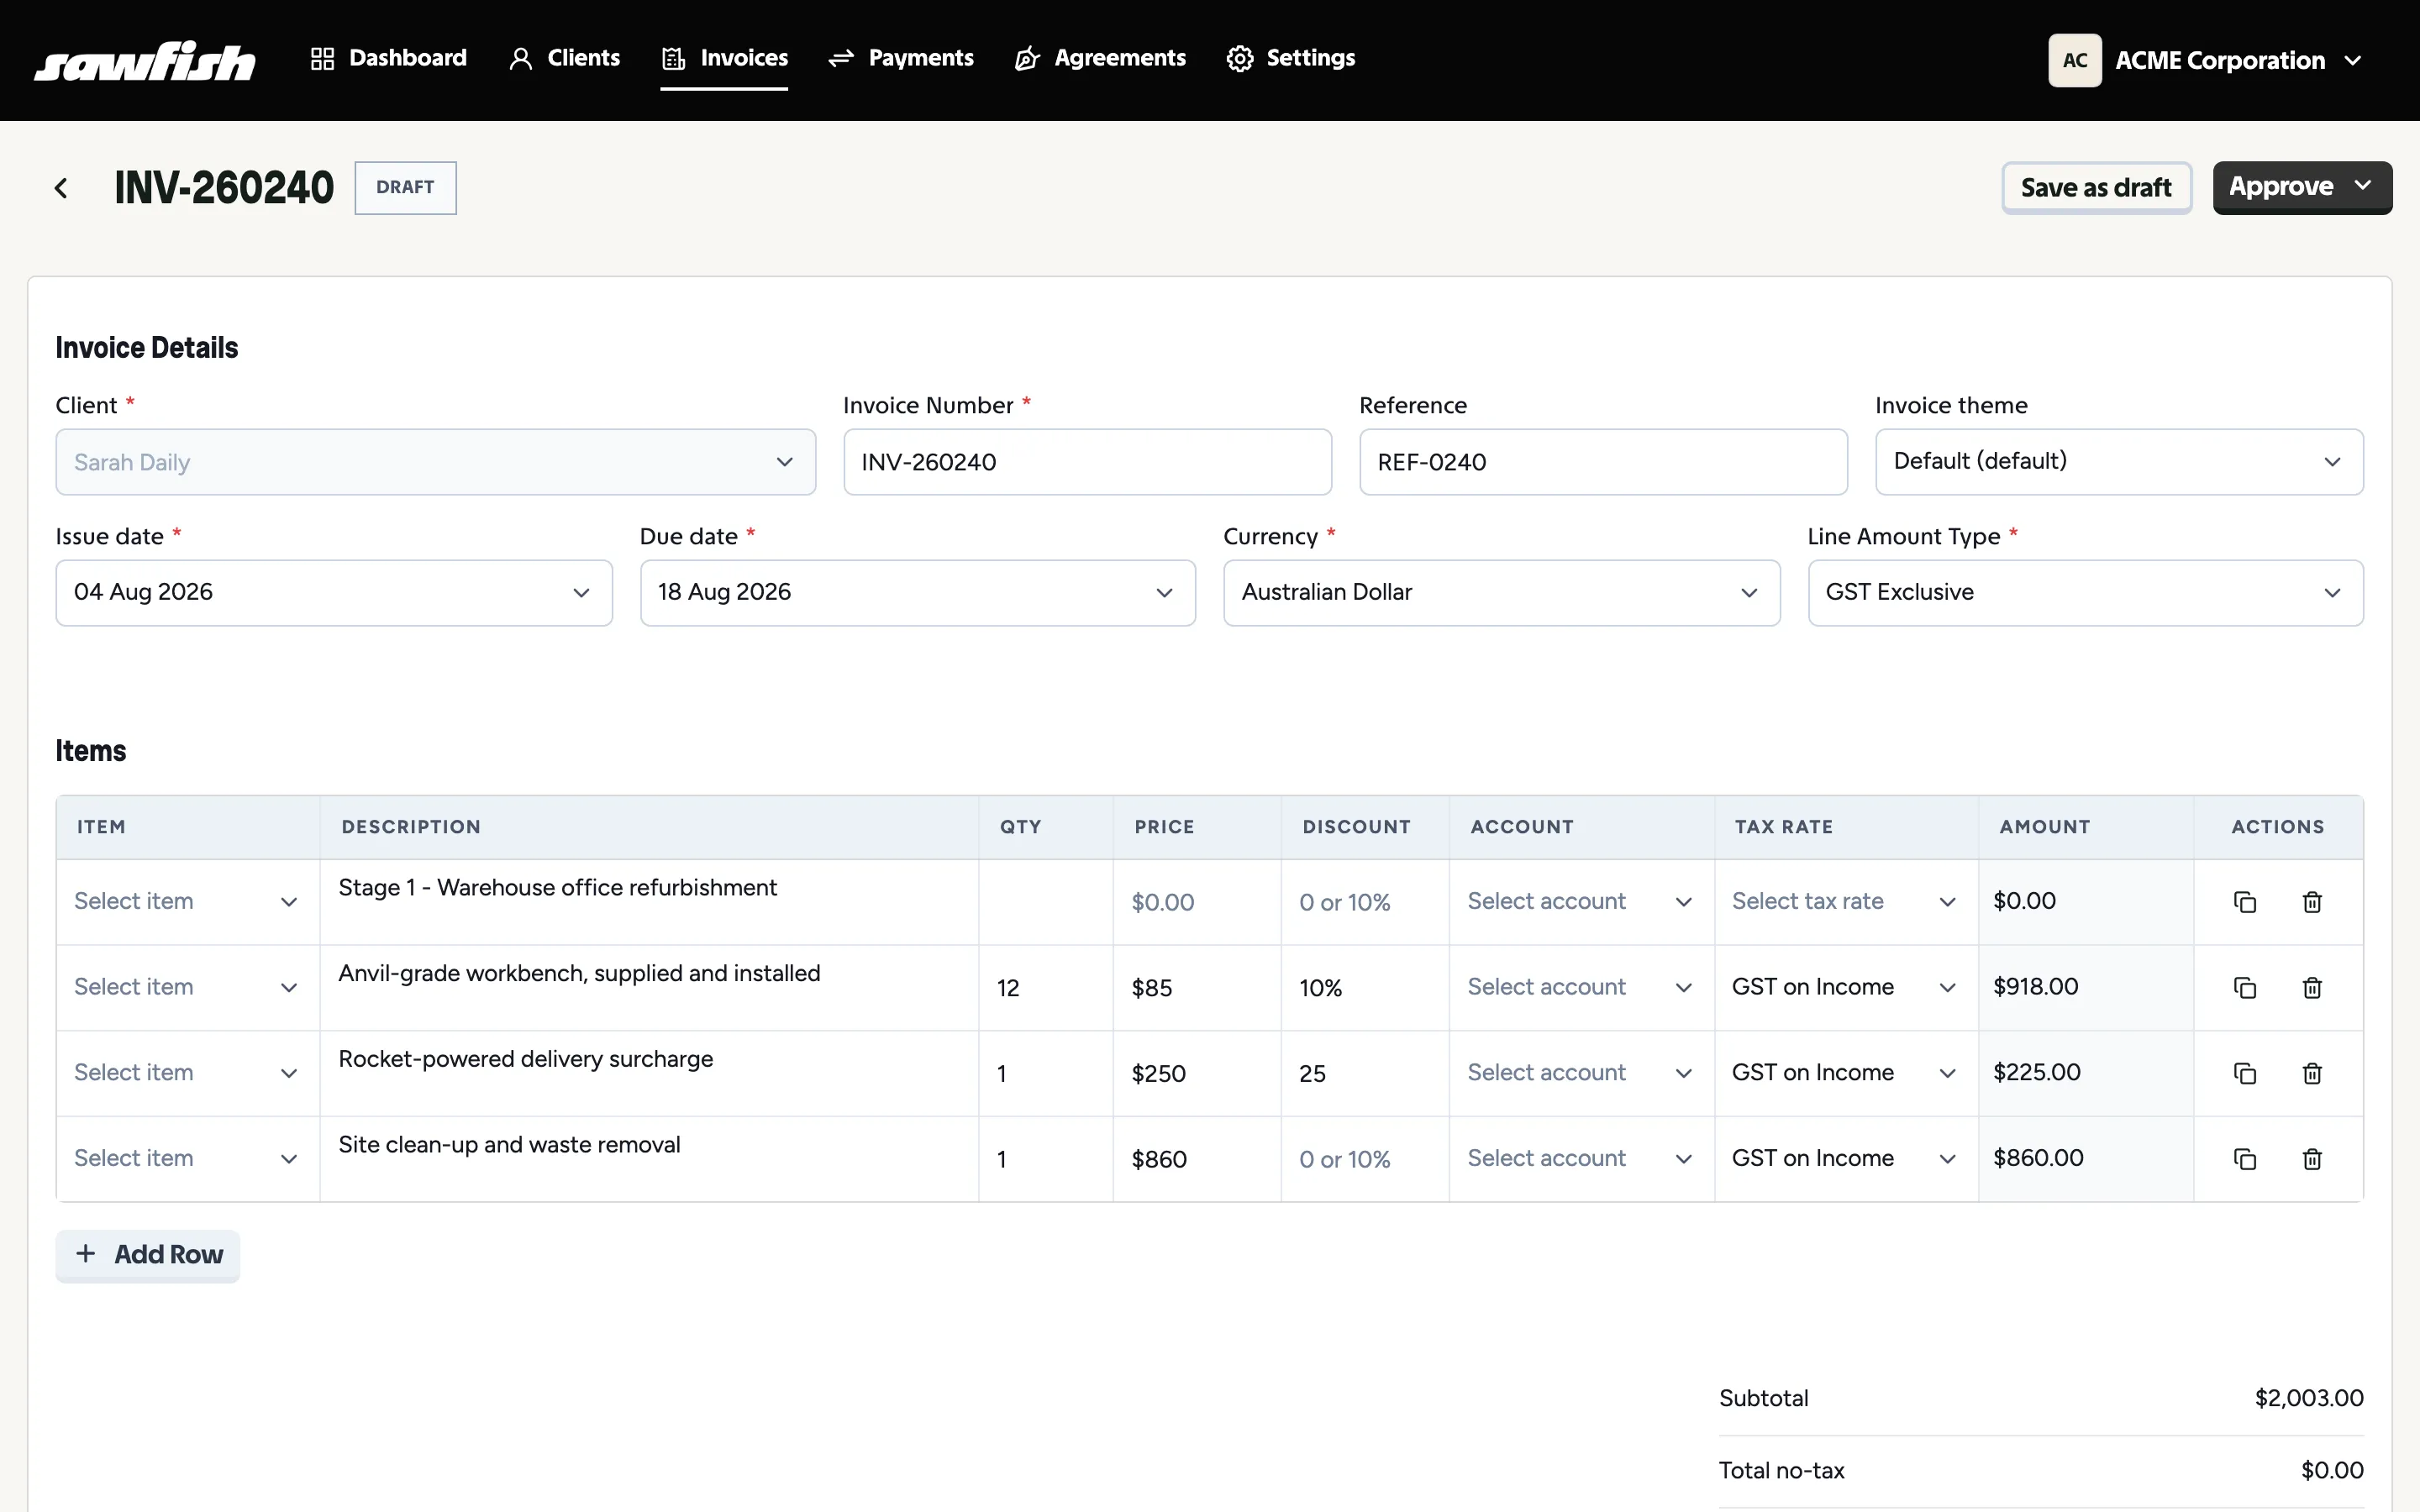Duplicate the Site clean-up row
Viewport: 2420px width, 1512px height.
(x=2245, y=1159)
